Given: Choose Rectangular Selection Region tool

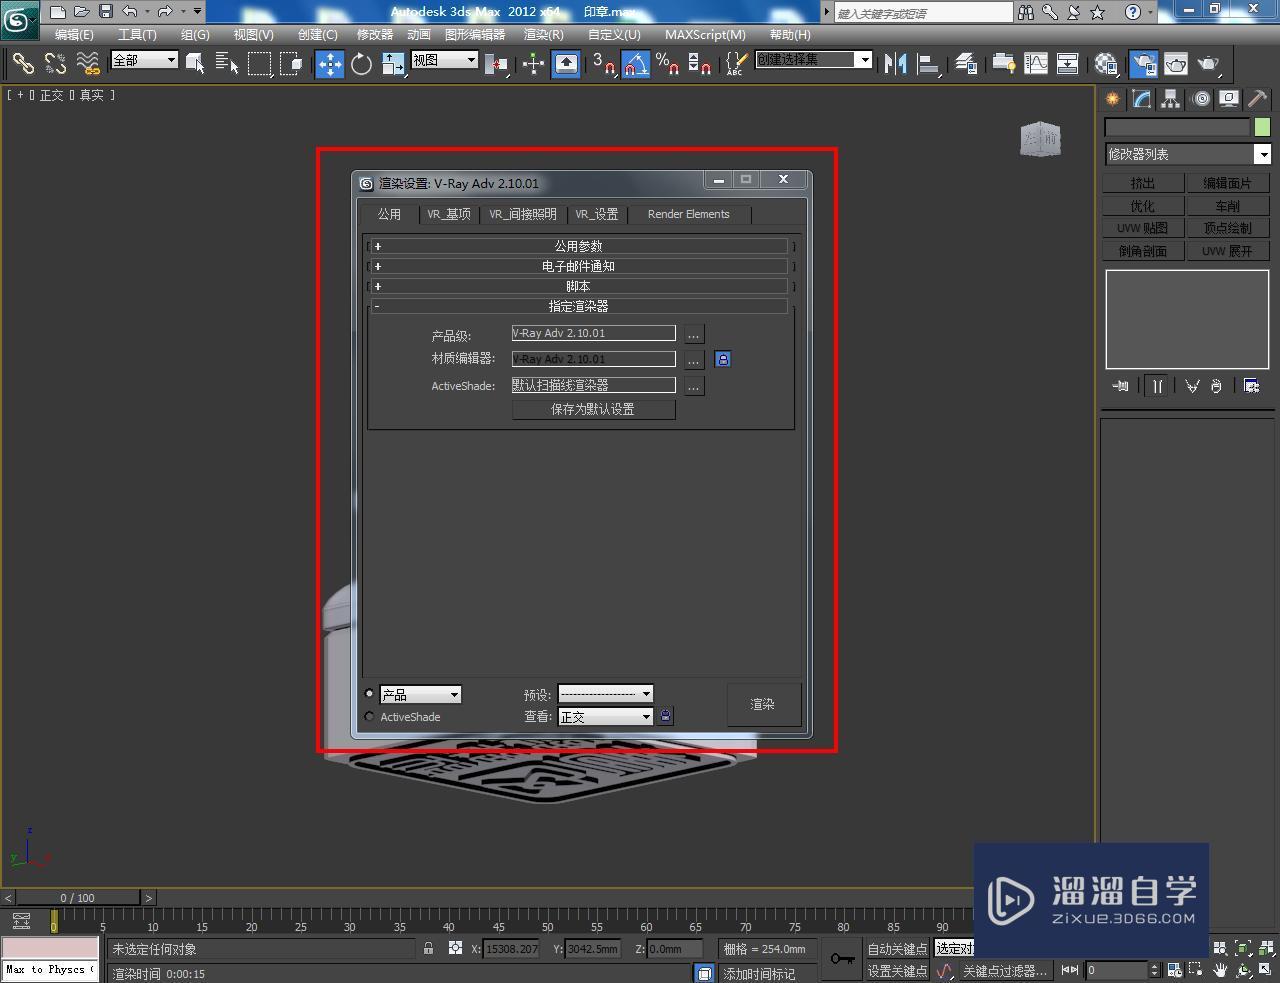Looking at the screenshot, I should pos(259,64).
